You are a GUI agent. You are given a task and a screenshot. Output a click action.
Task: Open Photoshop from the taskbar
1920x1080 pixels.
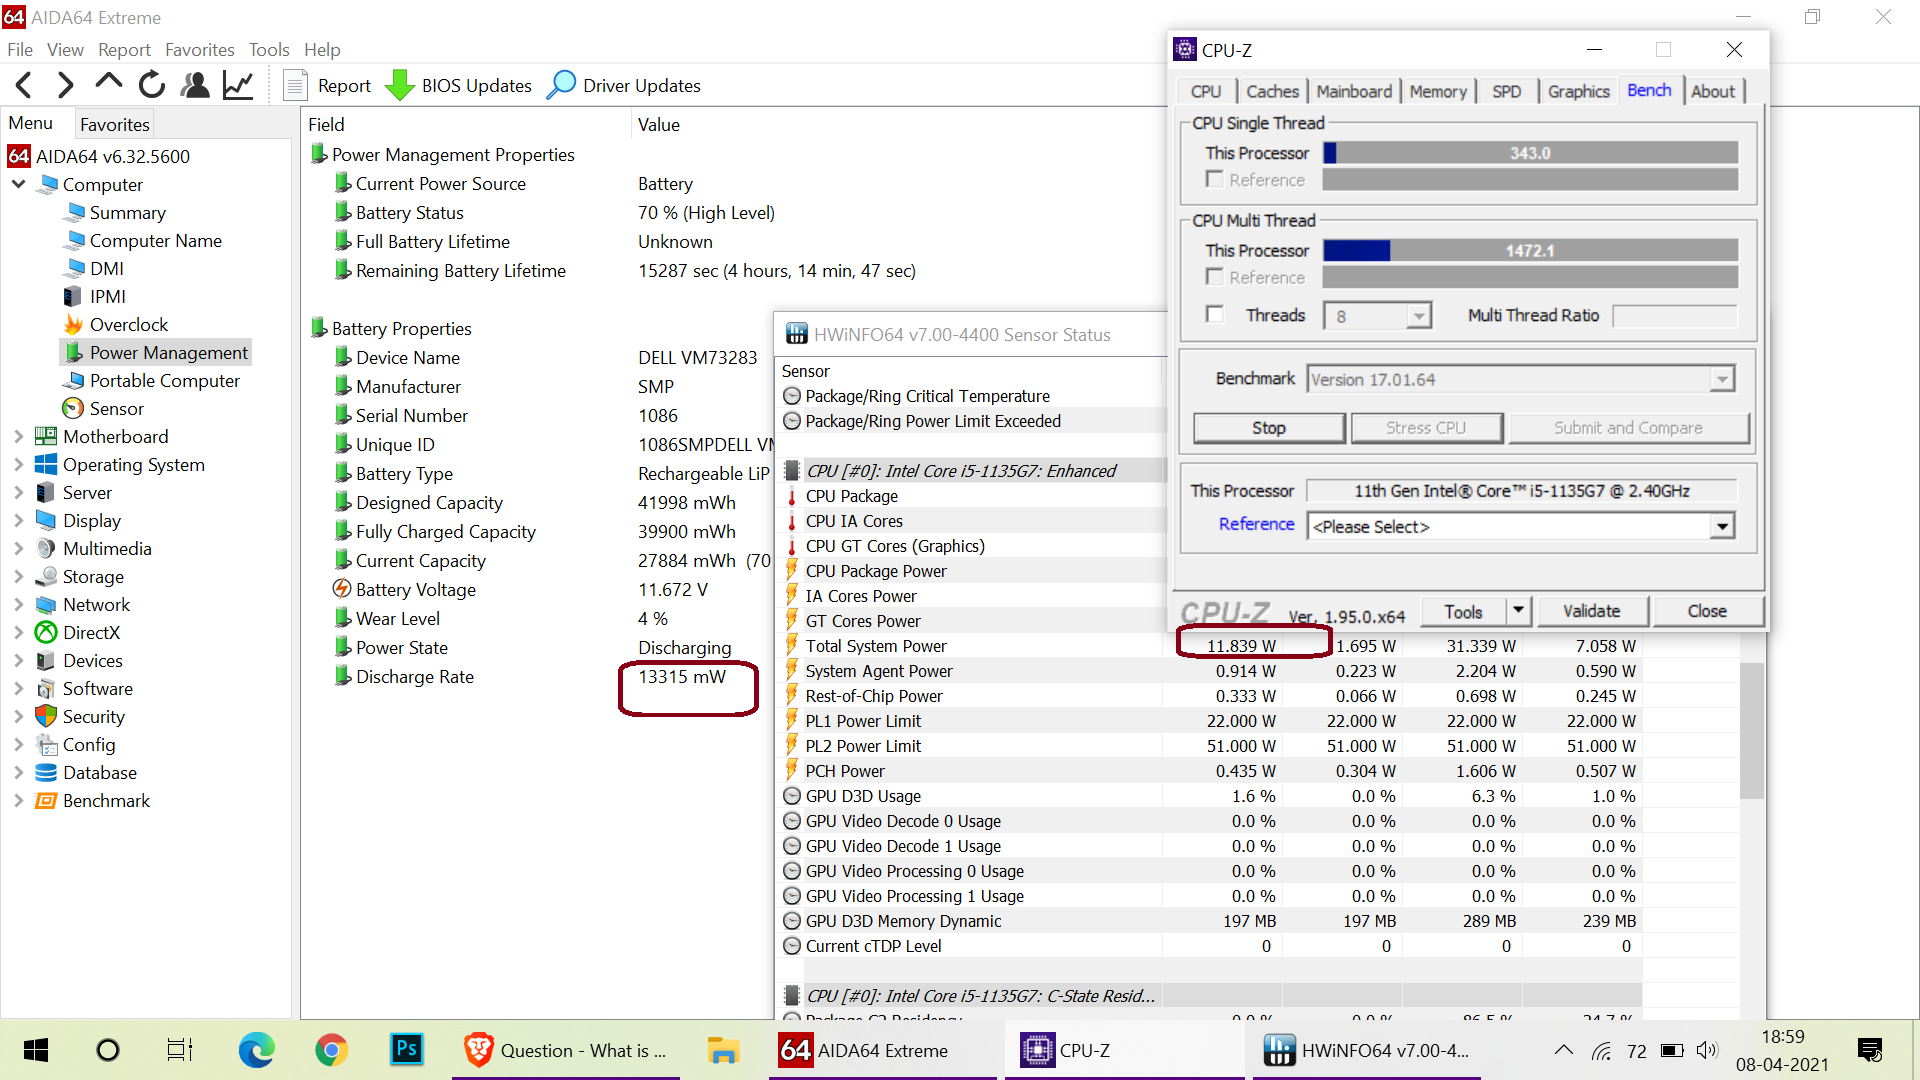click(406, 1049)
